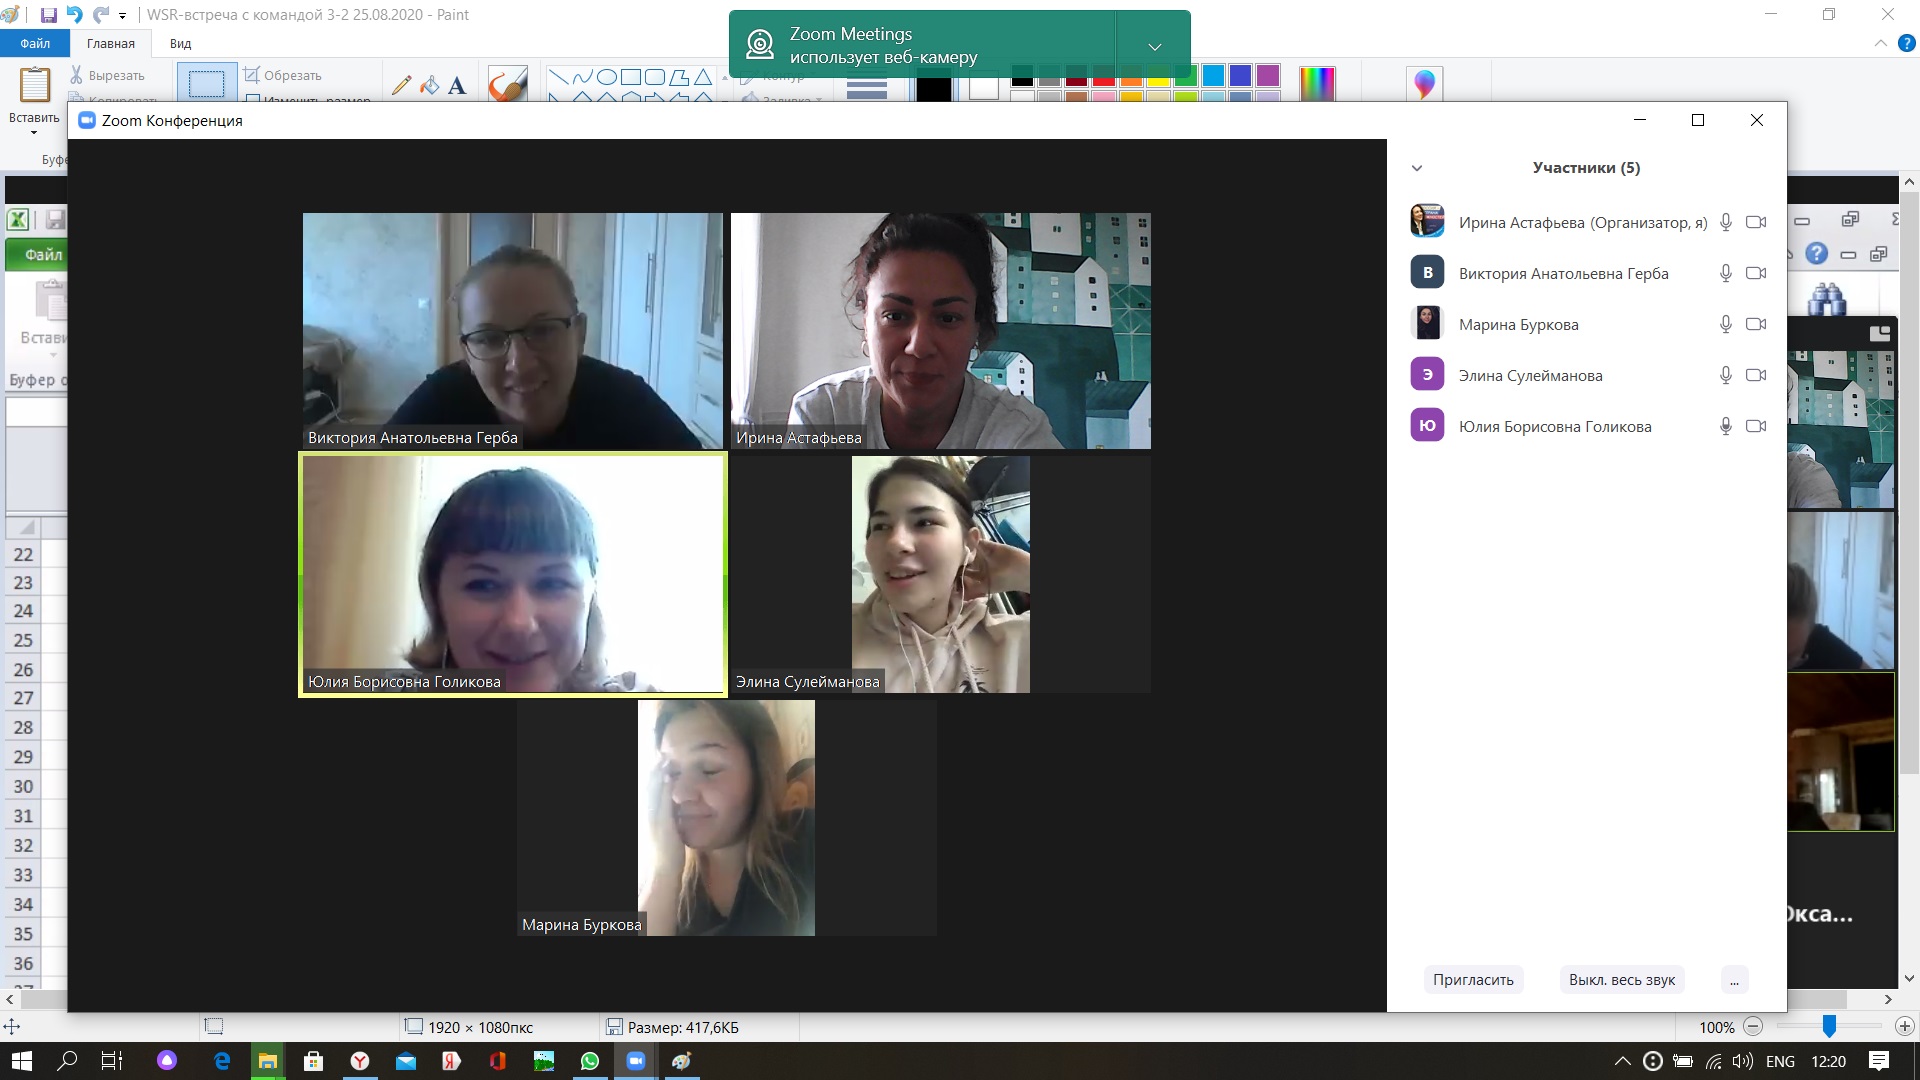
Task: Select the Fill bucket tool in Paint
Action: pos(429,85)
